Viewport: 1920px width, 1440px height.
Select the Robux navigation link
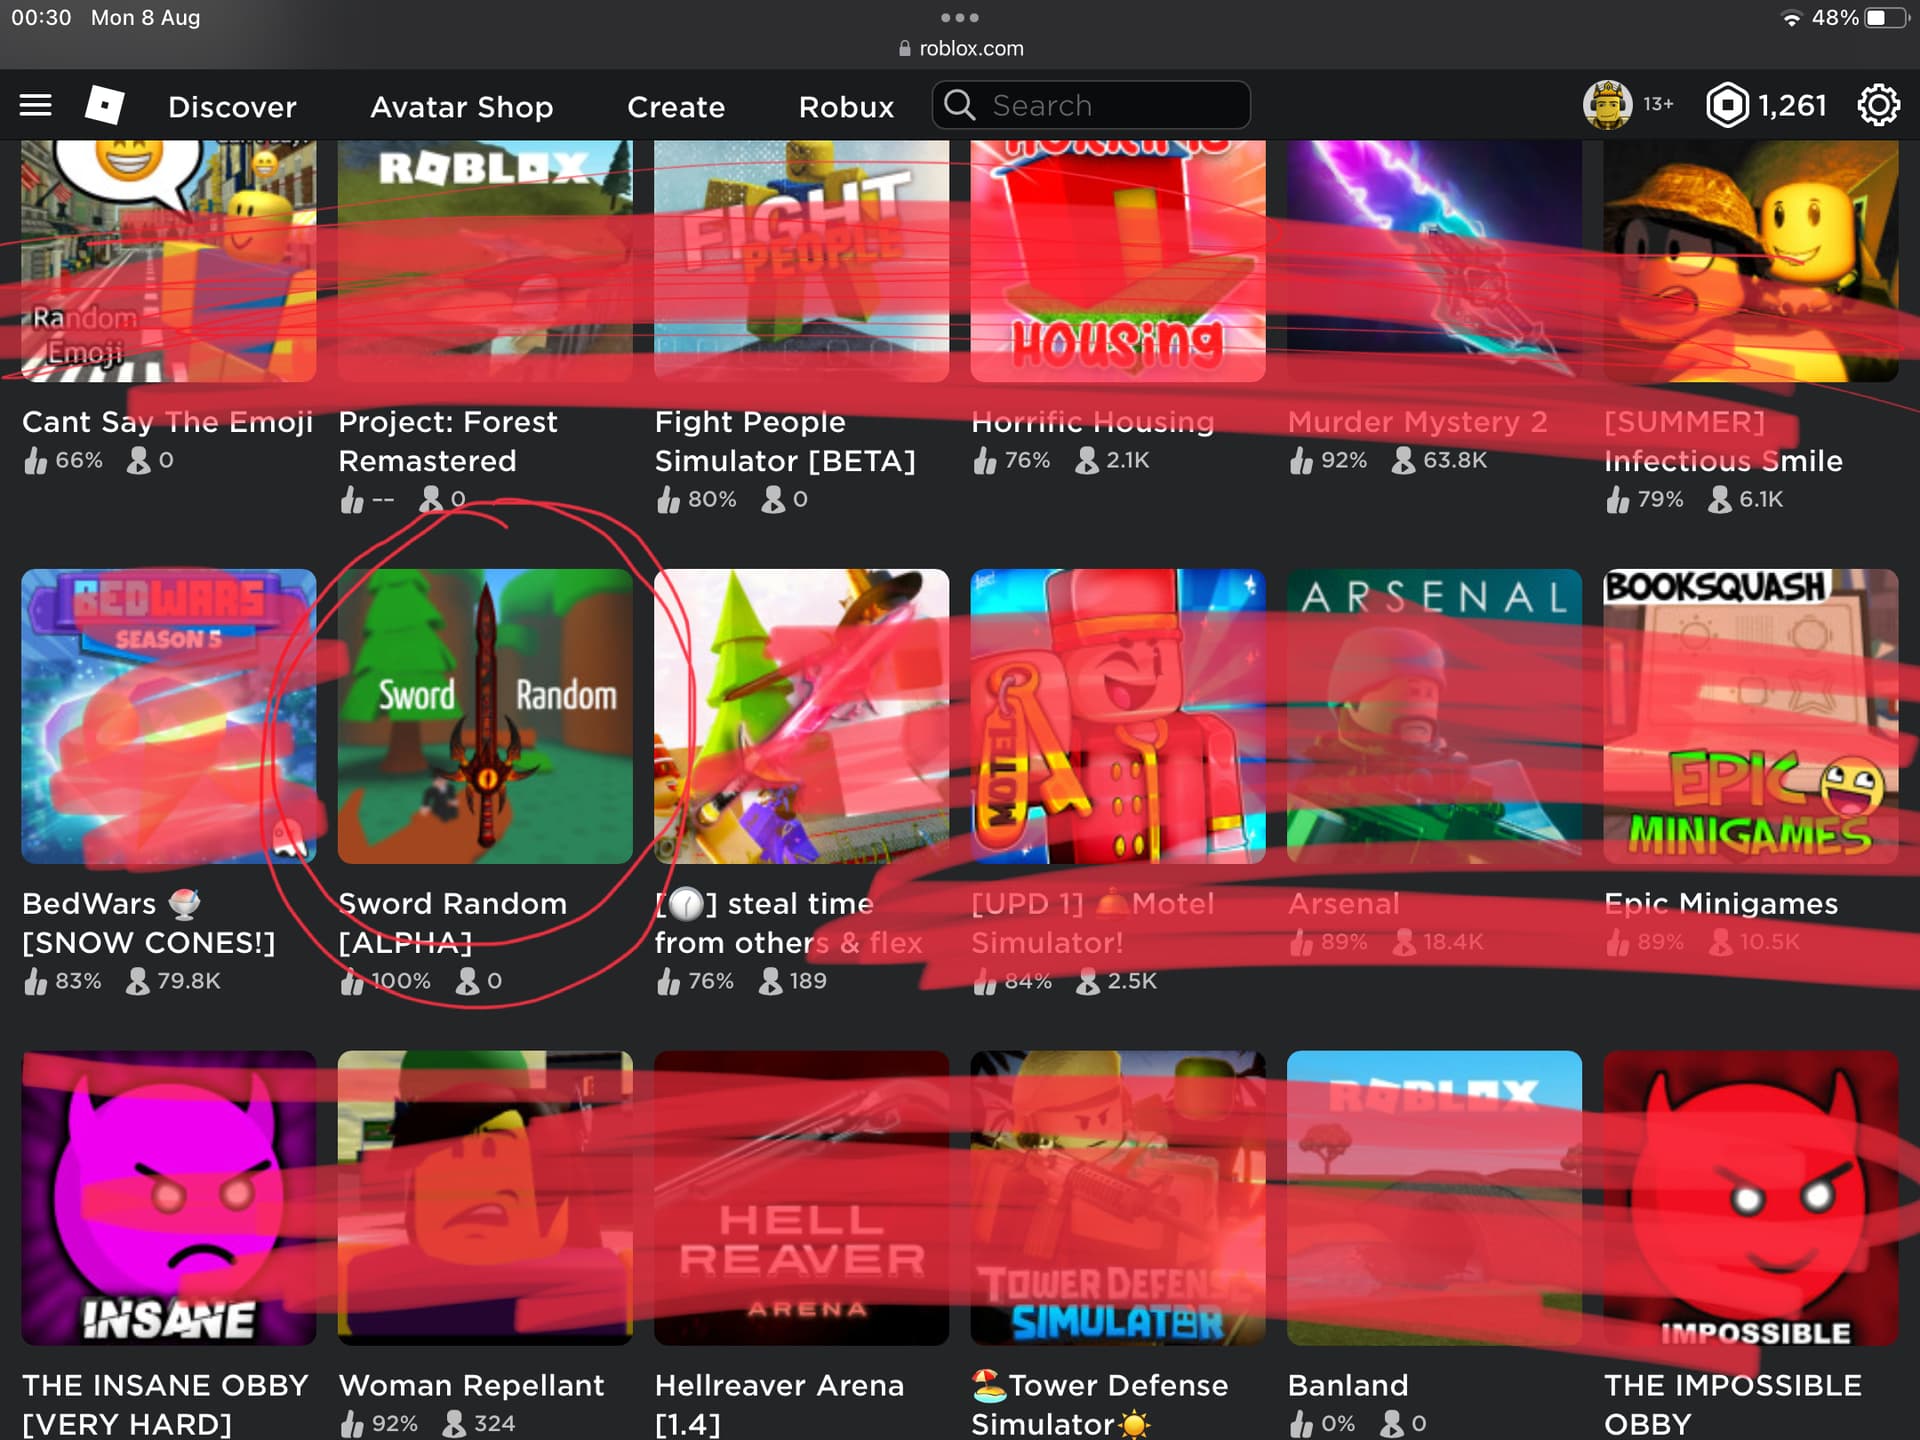pyautogui.click(x=846, y=106)
